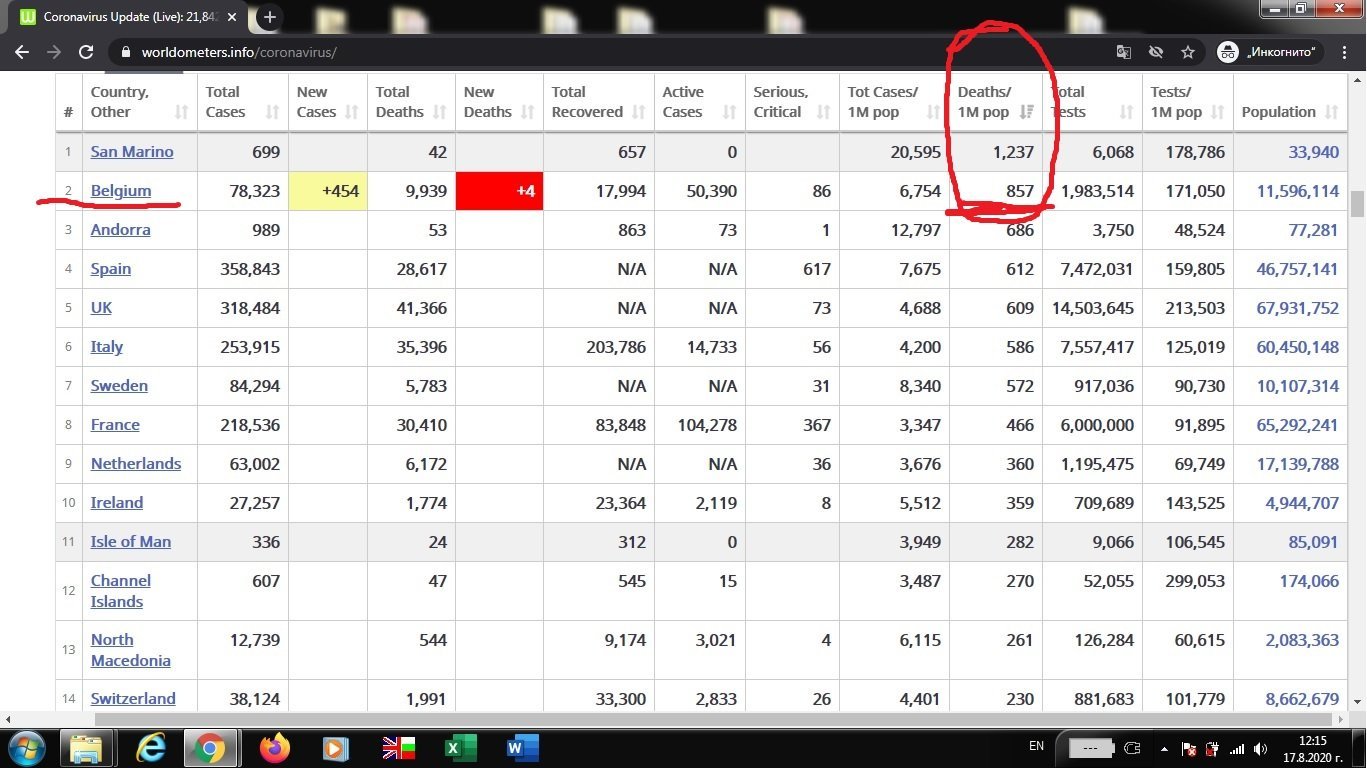The width and height of the screenshot is (1367, 768).
Task: Sort table by Total Recovered column
Action: pyautogui.click(x=597, y=102)
